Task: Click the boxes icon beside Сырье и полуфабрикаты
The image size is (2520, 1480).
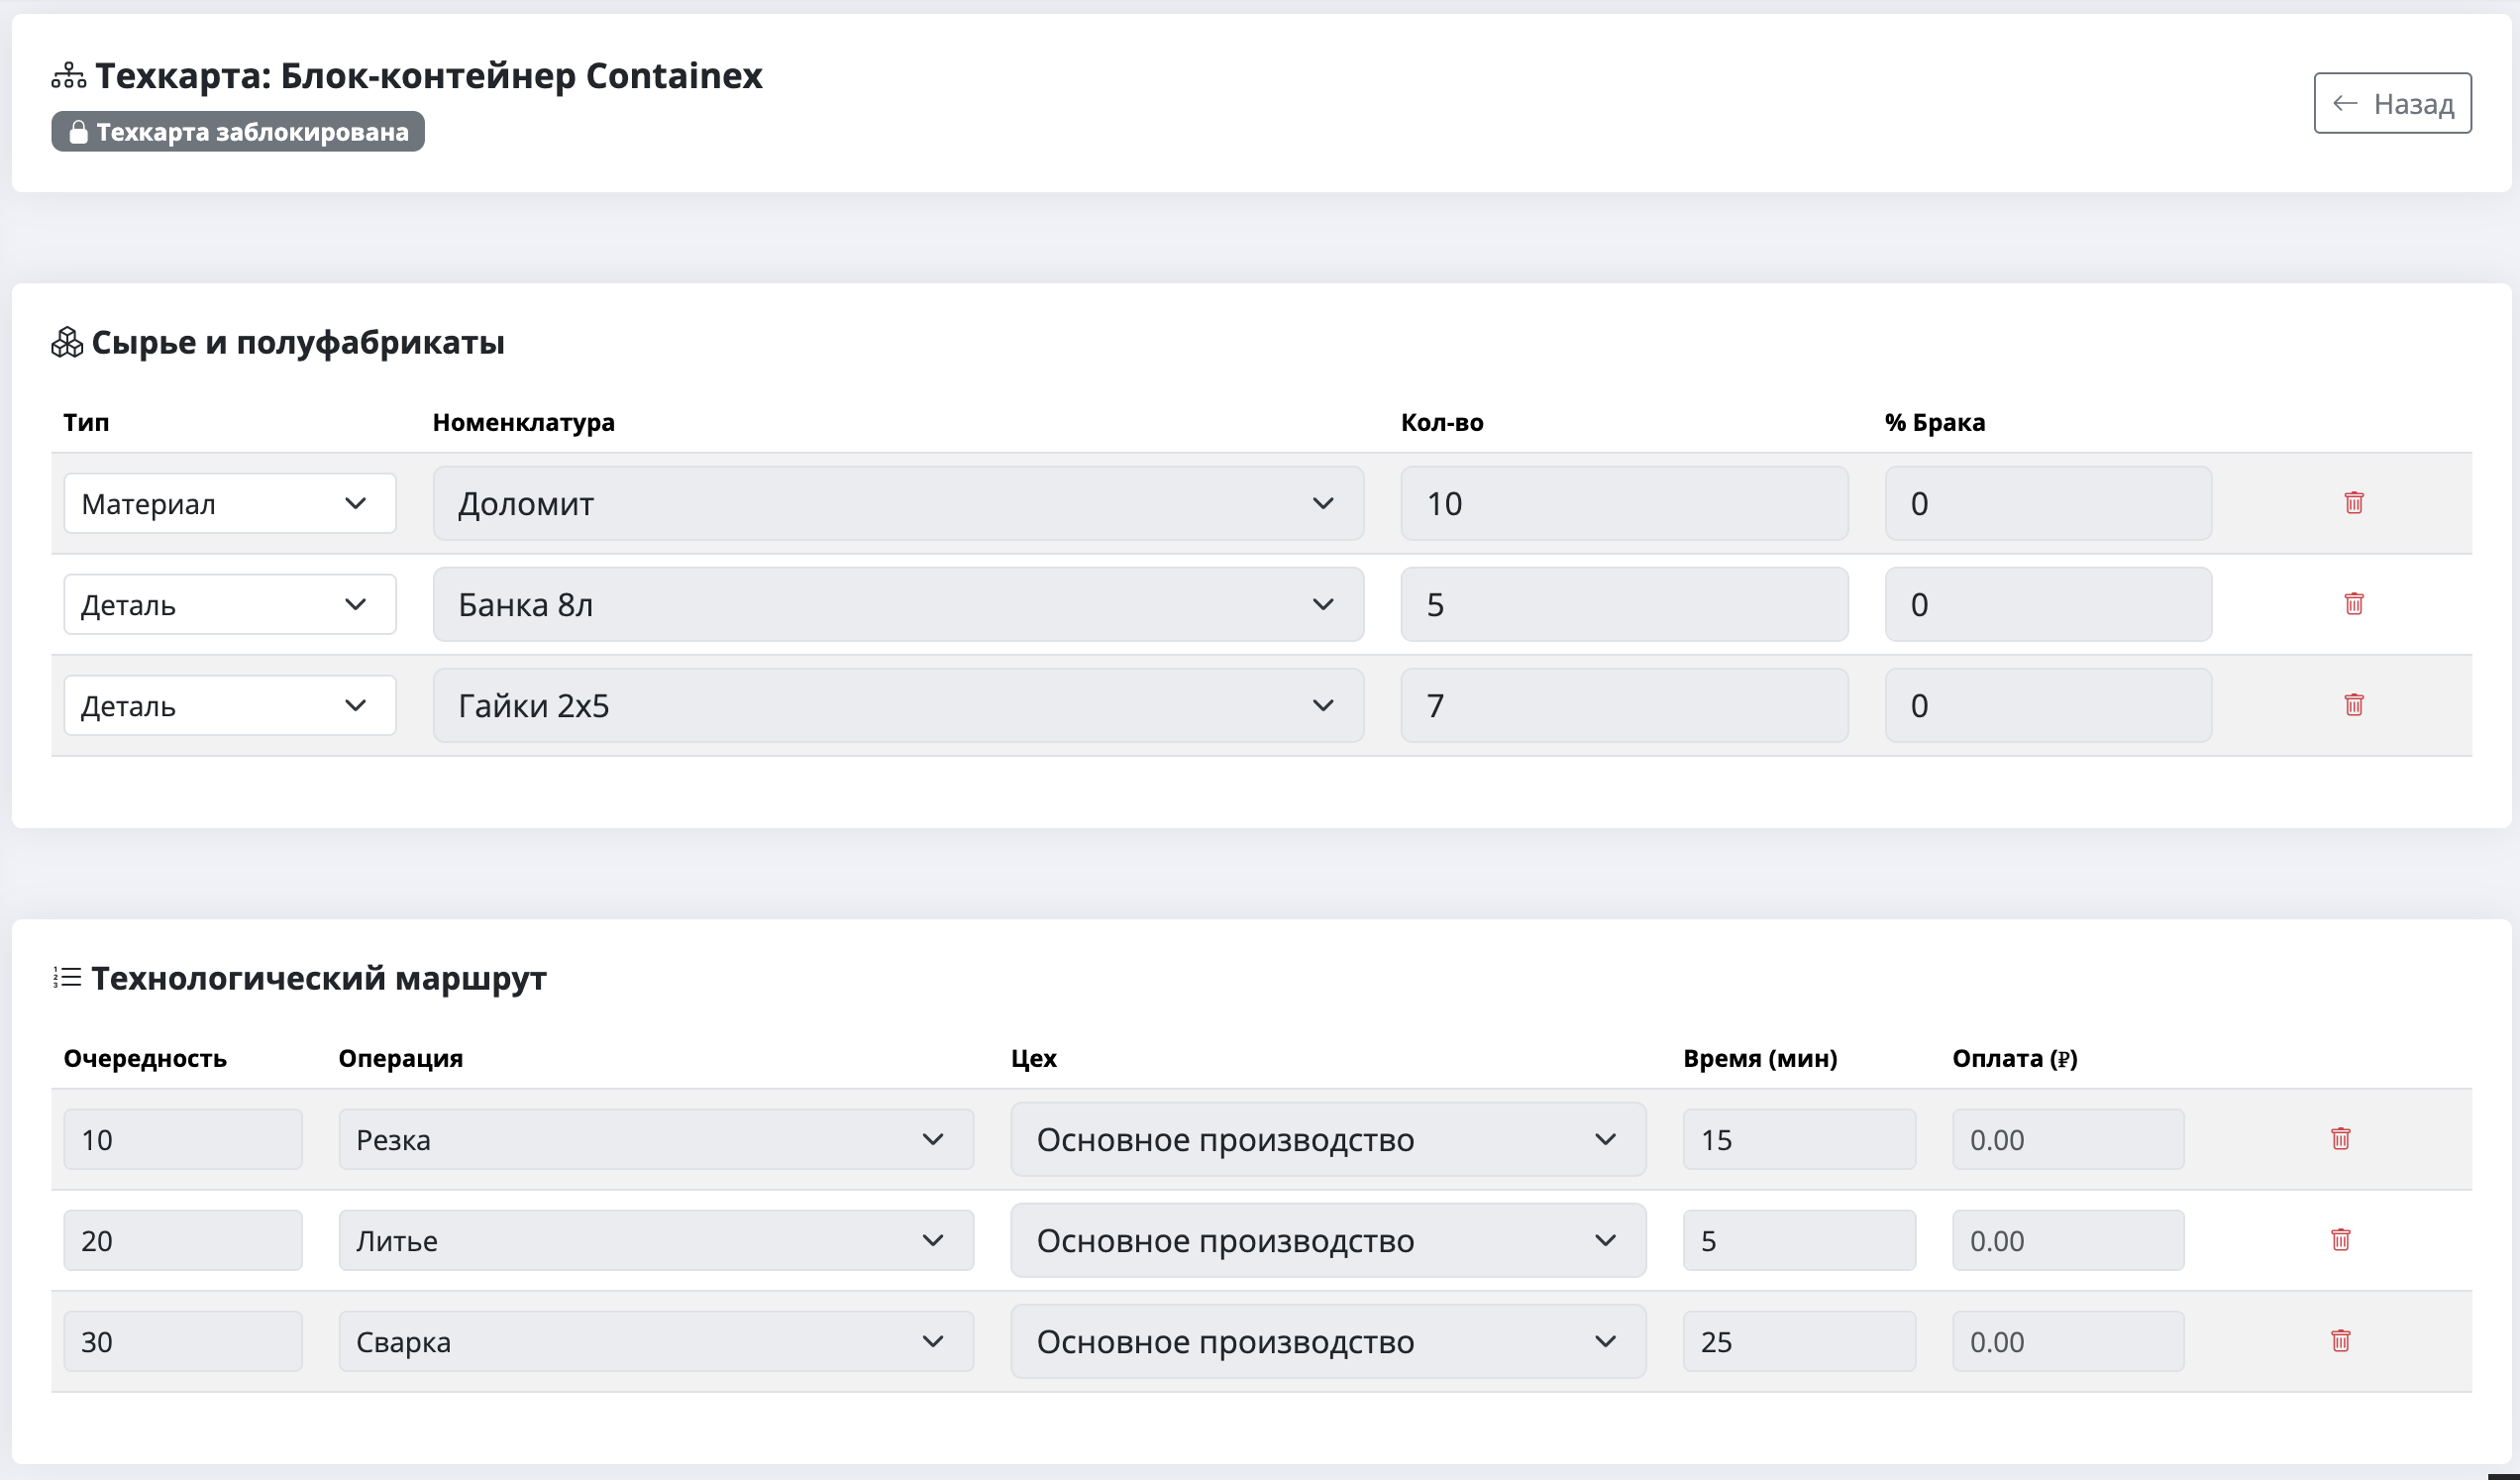Action: click(x=67, y=343)
